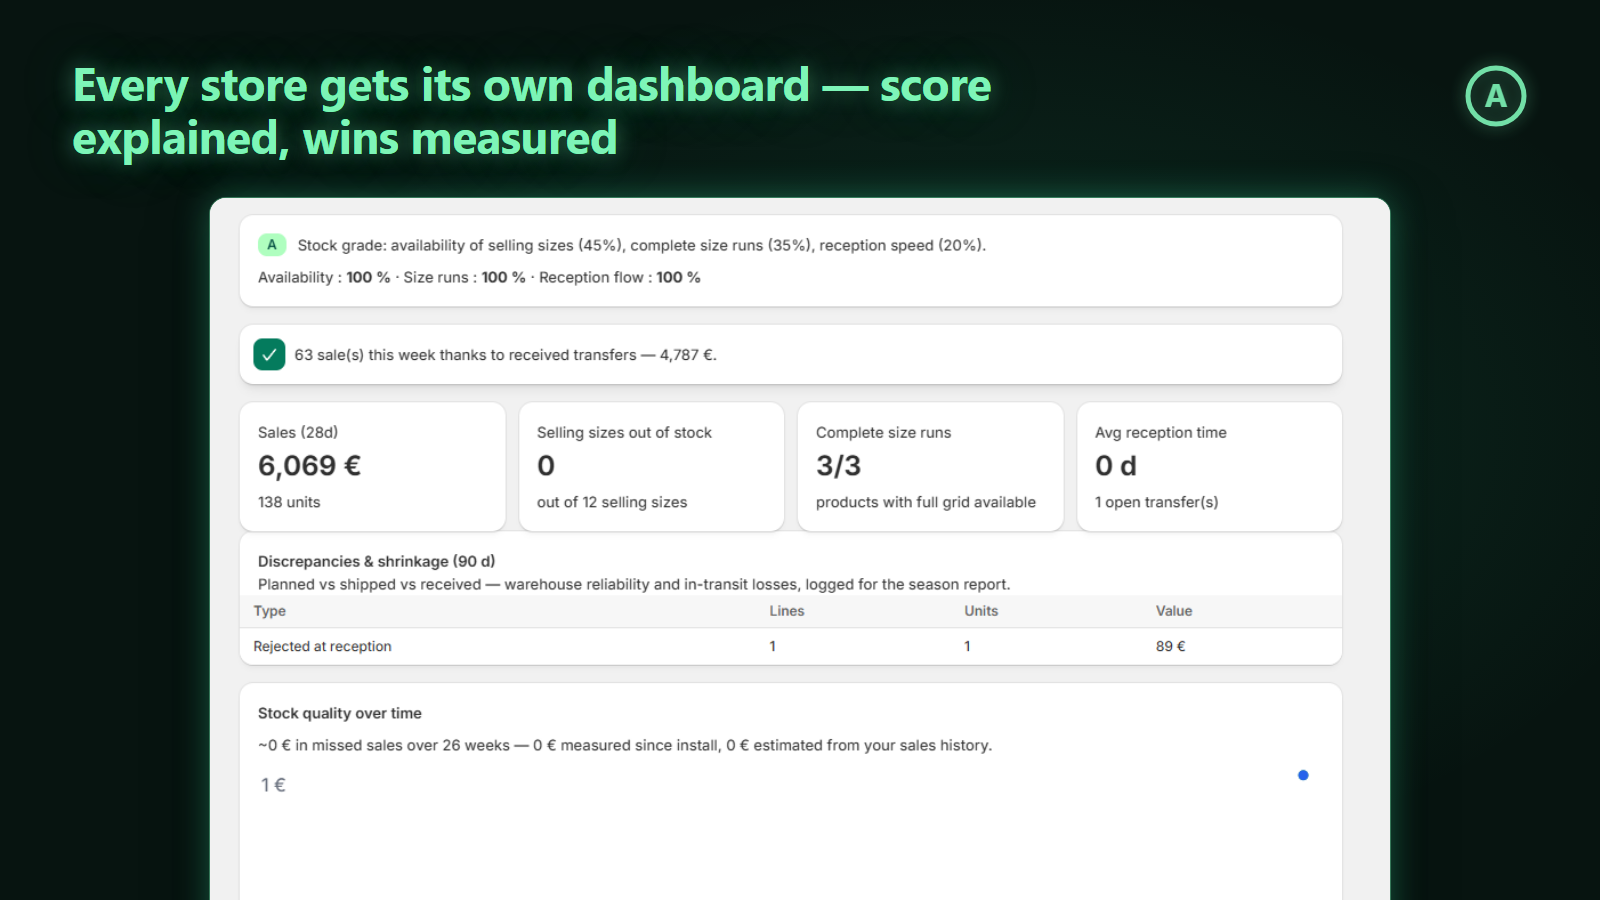Image resolution: width=1600 pixels, height=900 pixels.
Task: Click the 1 open transfer(s) text
Action: coord(1157,502)
